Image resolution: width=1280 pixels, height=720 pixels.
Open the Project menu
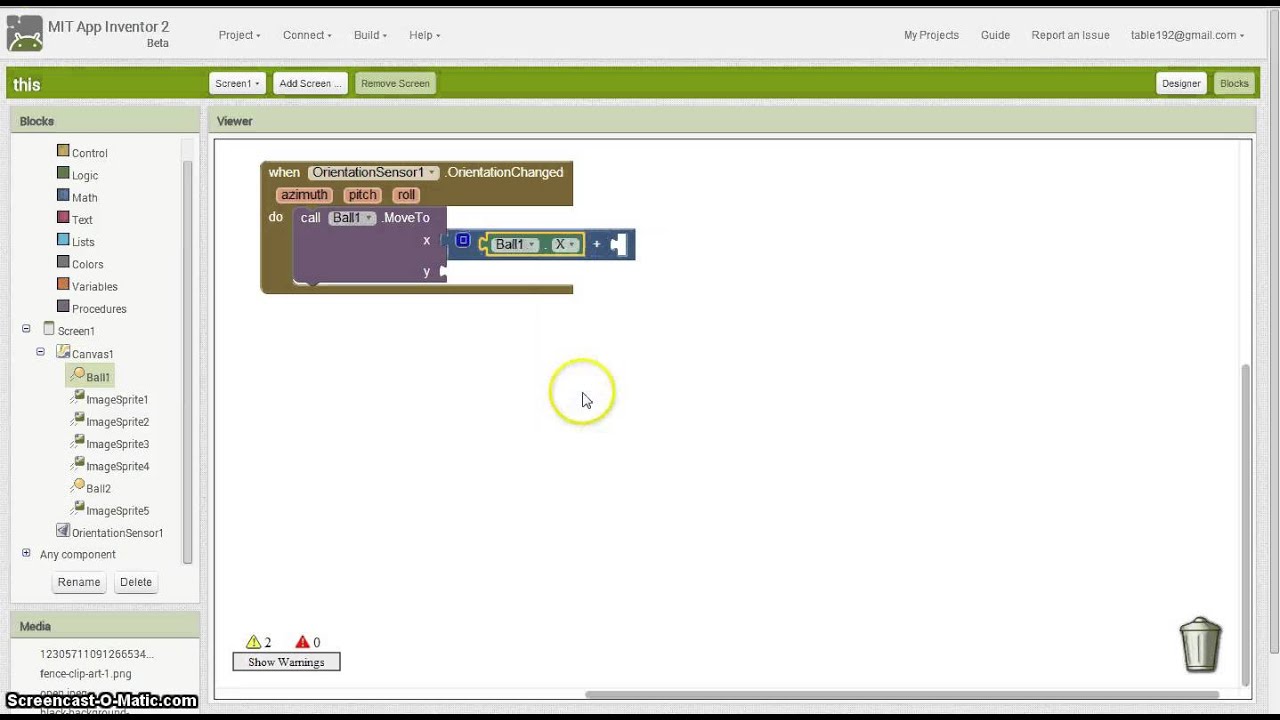(239, 35)
